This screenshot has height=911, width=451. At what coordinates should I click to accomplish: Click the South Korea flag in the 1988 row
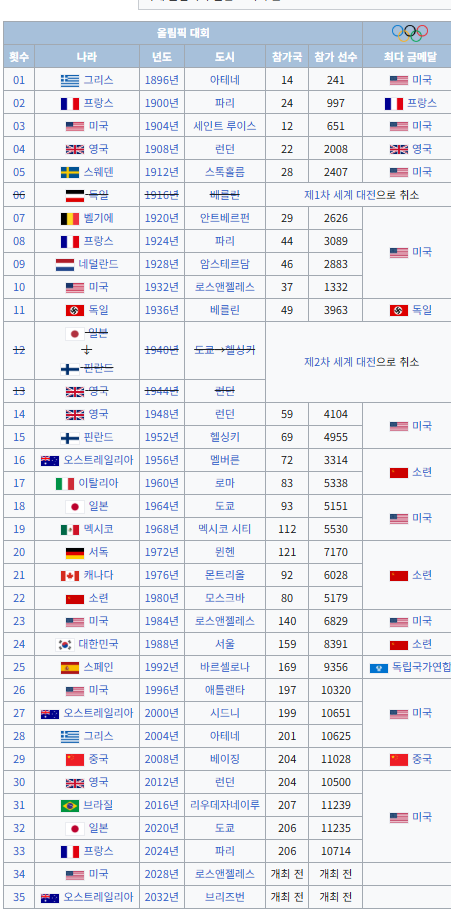point(65,644)
